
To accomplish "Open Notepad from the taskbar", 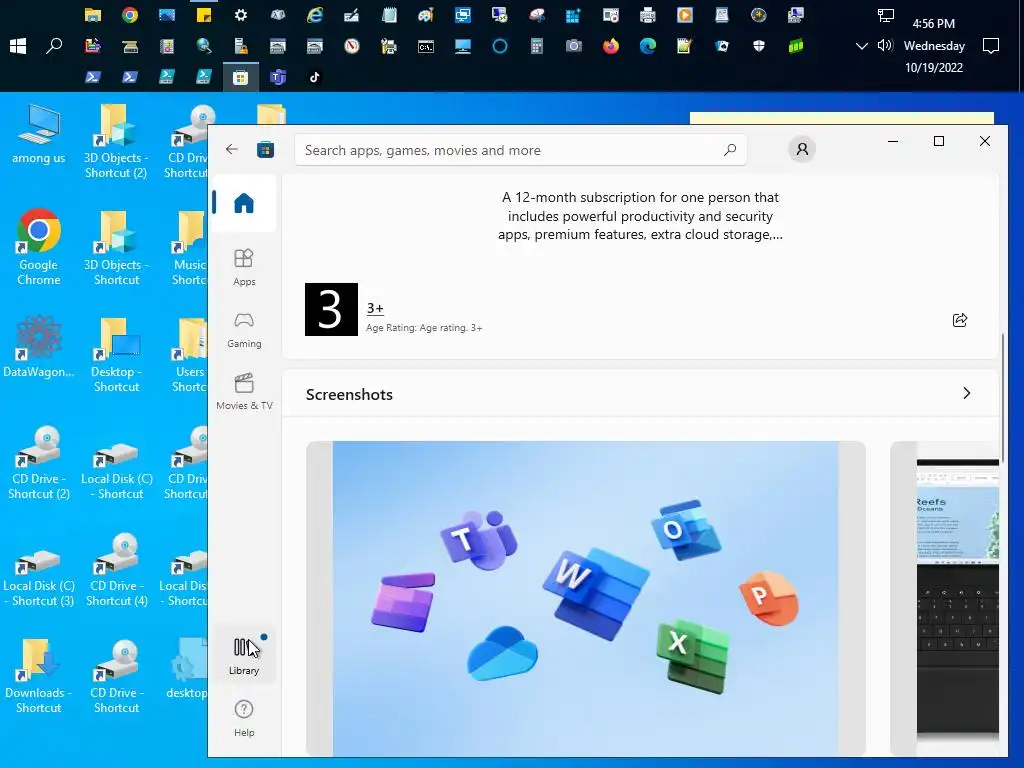I will [x=389, y=15].
